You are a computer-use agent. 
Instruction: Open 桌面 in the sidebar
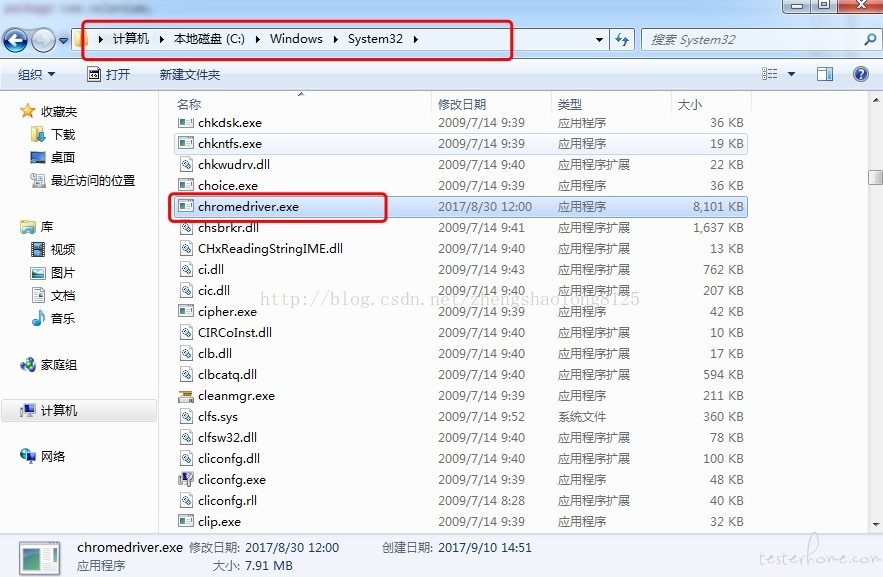point(63,158)
